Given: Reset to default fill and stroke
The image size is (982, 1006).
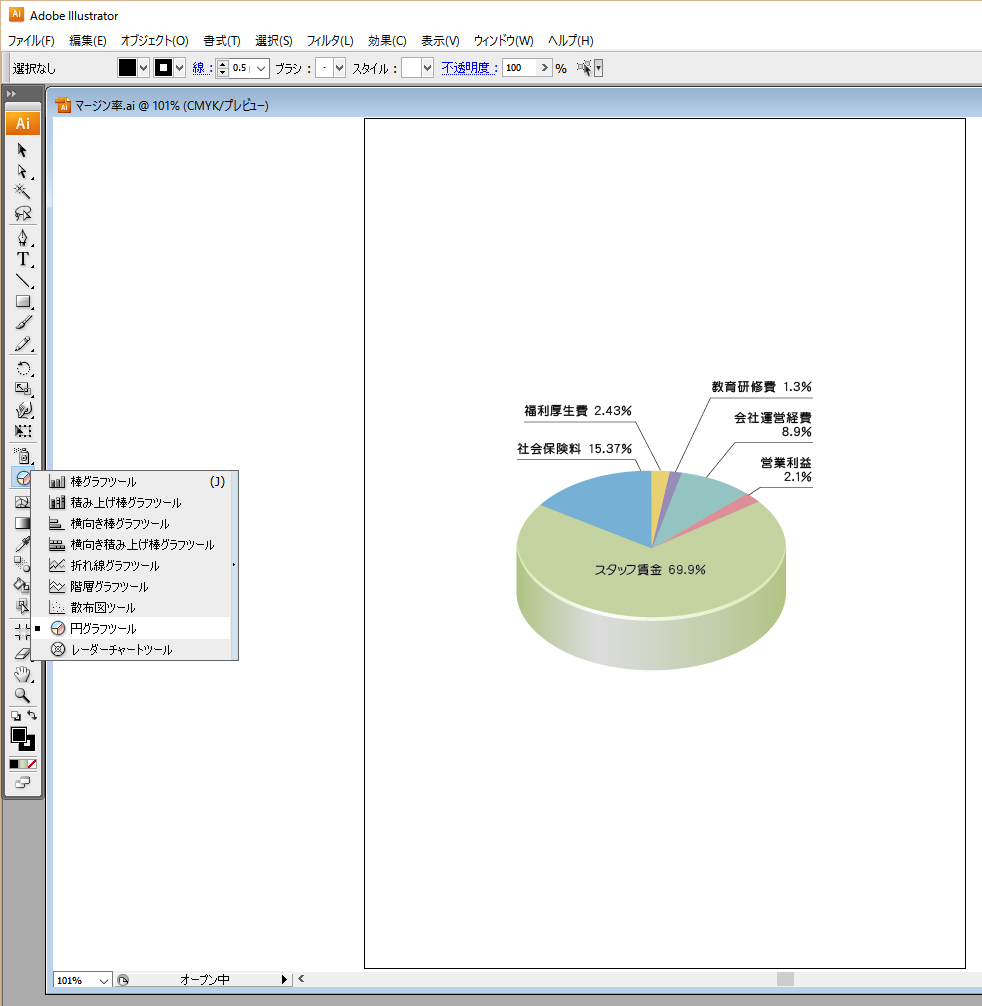Looking at the screenshot, I should (14, 716).
